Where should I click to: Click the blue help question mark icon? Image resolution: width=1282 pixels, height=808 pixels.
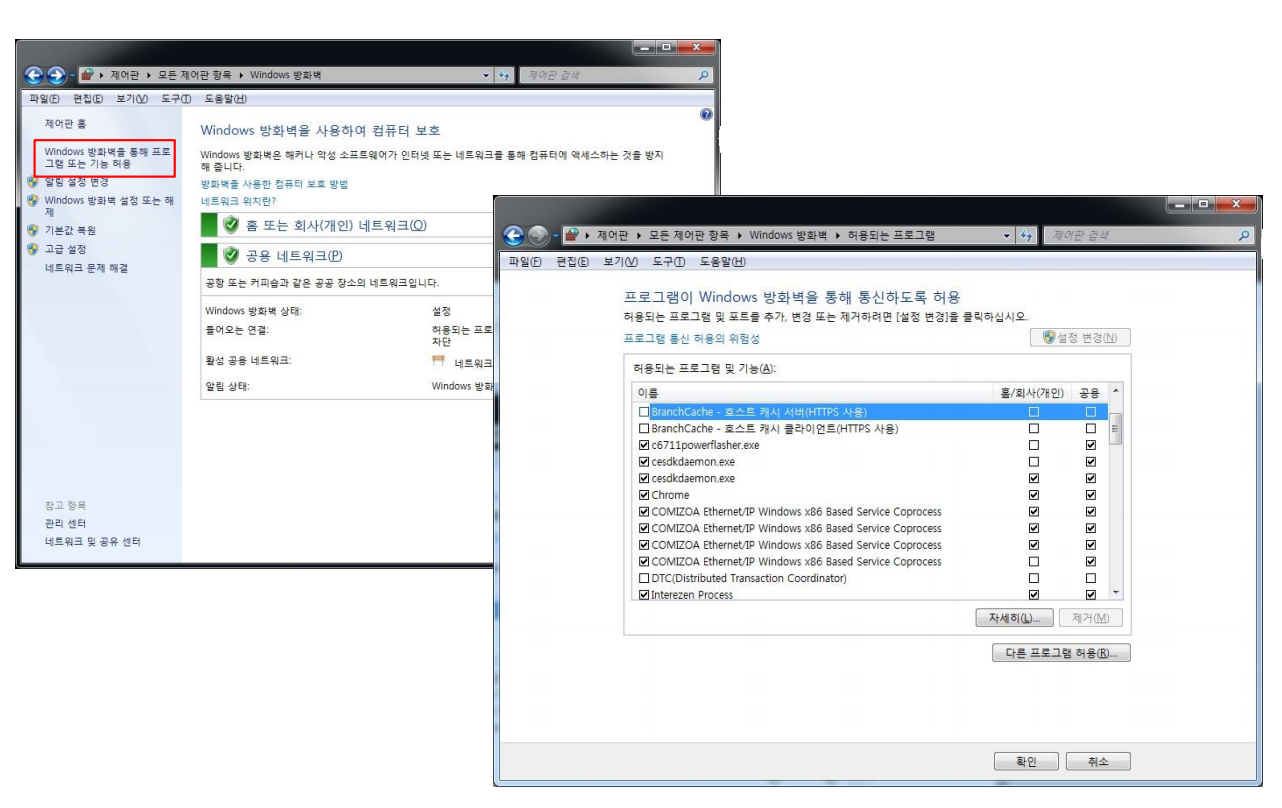706,115
